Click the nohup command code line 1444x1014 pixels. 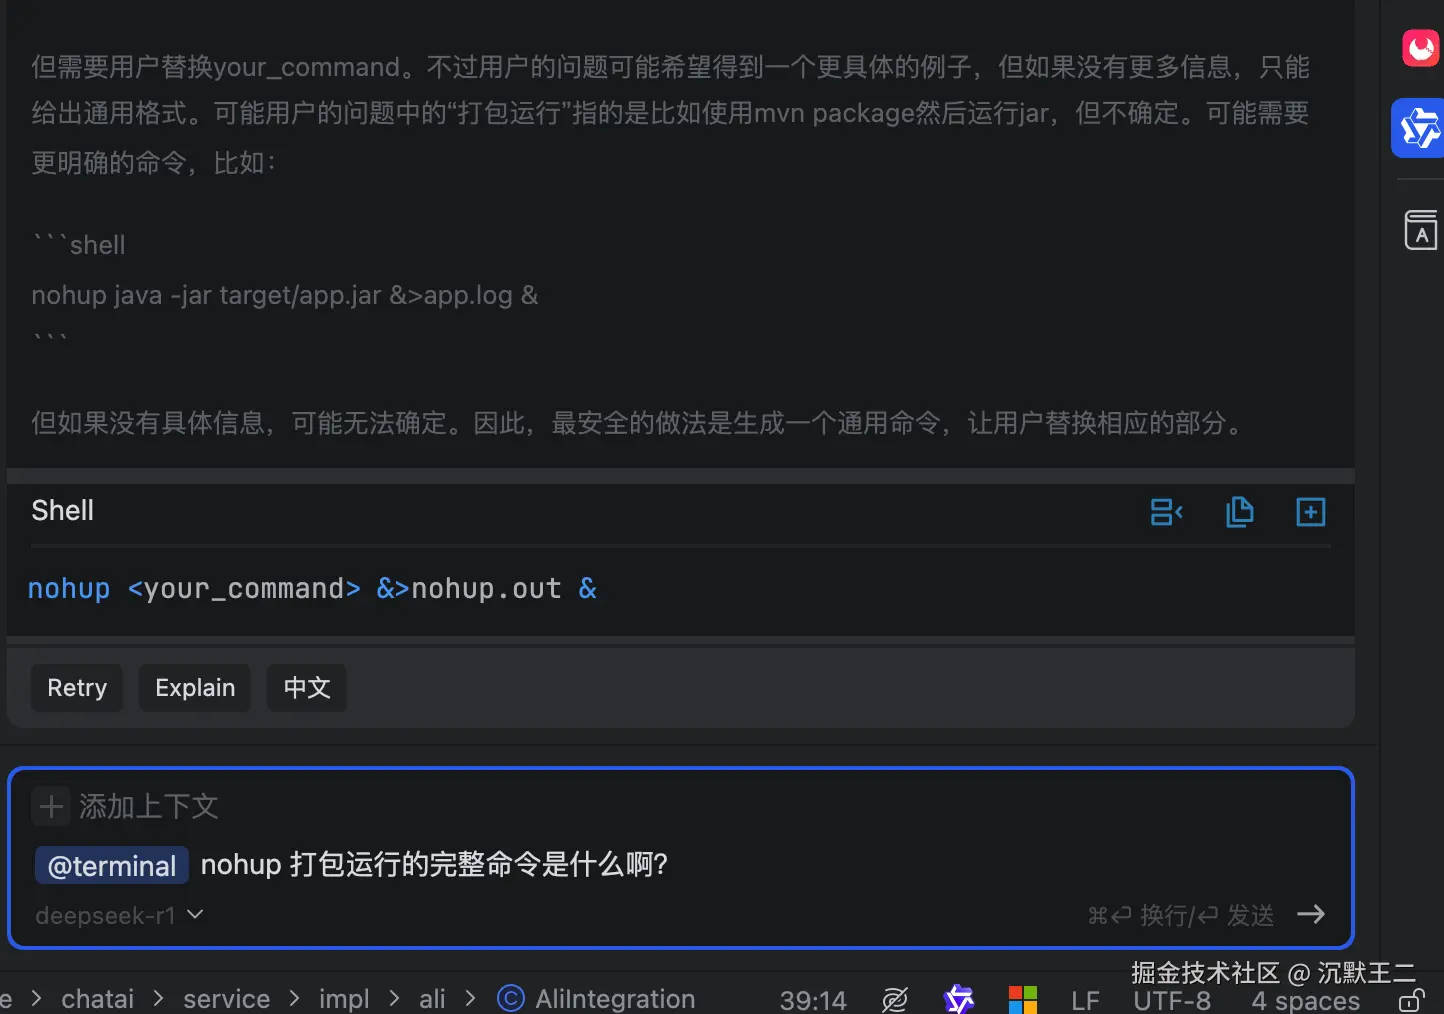[x=312, y=589]
